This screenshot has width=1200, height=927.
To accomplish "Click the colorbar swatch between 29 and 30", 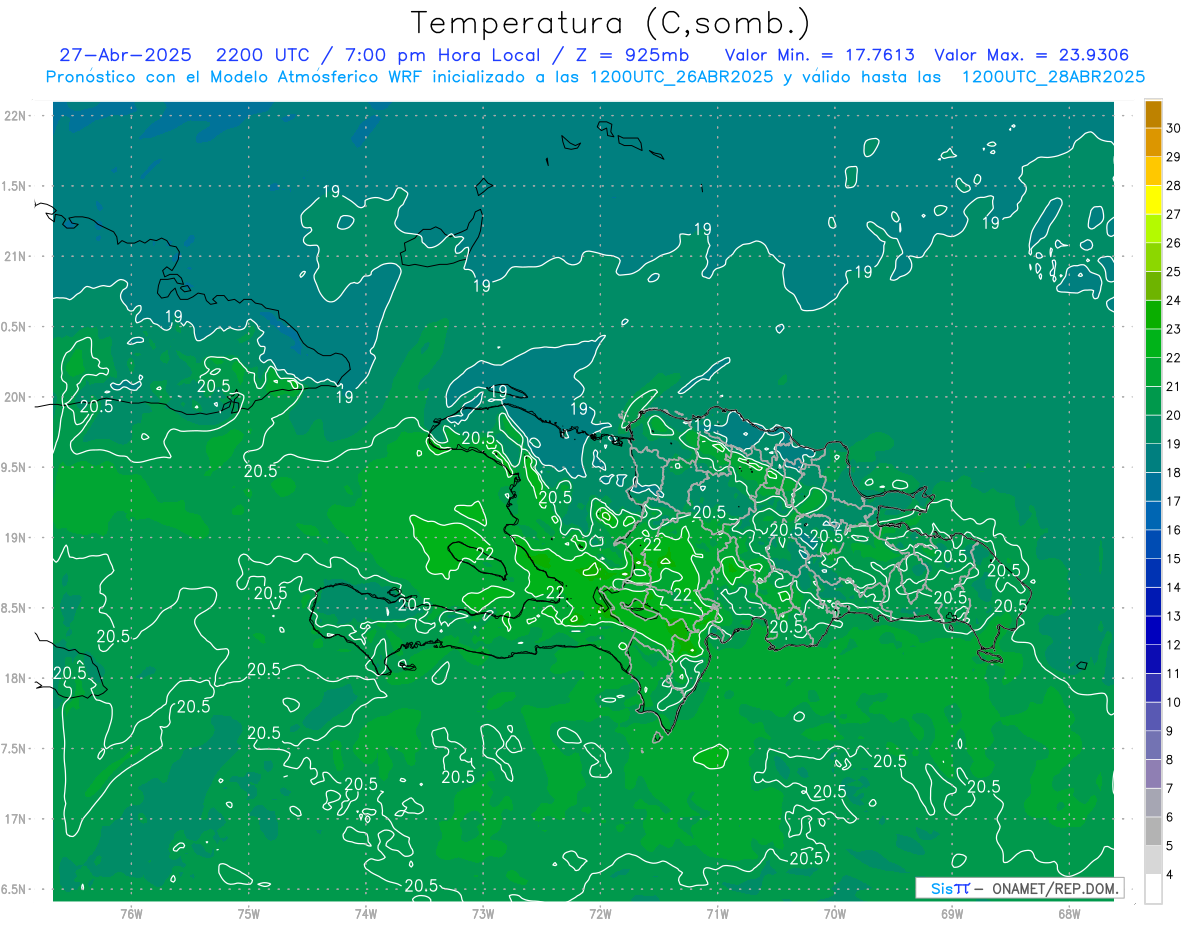I will [1153, 142].
